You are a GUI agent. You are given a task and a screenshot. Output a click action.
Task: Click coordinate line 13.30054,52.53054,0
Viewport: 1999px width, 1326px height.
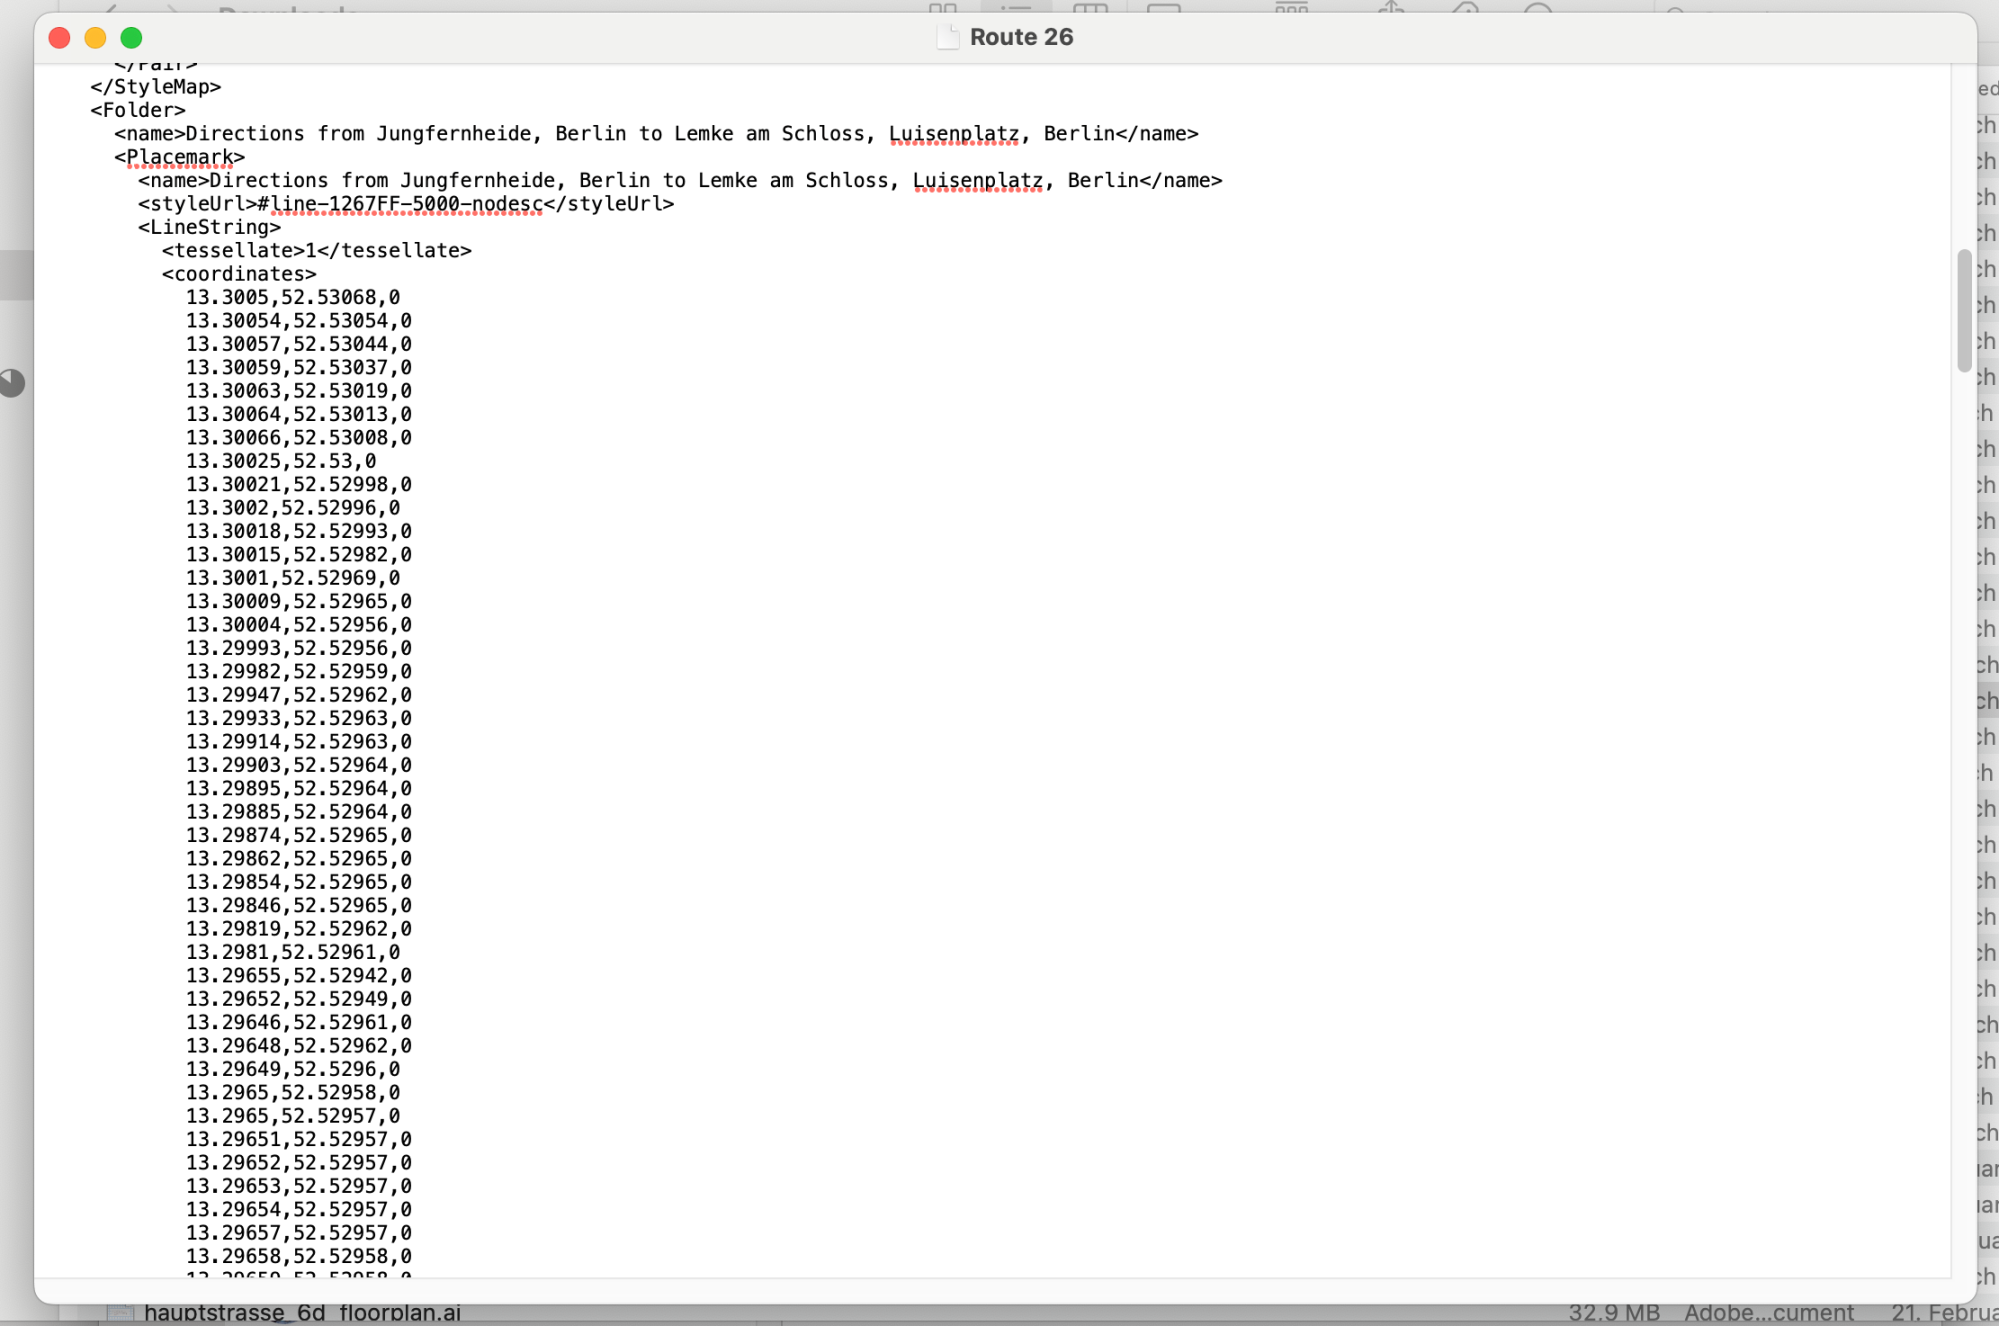[299, 321]
